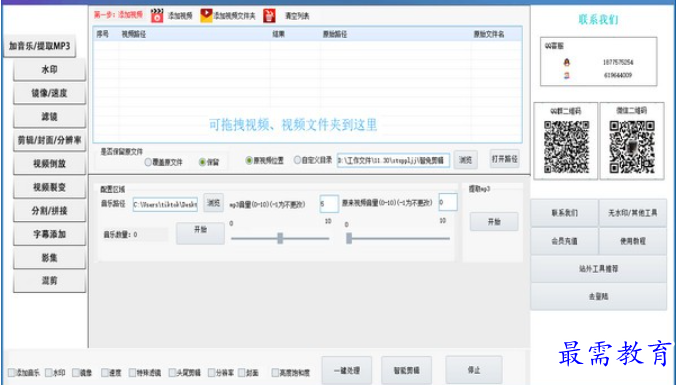Go to the 视频倒放 sidebar tab
The height and width of the screenshot is (385, 680).
tap(49, 164)
